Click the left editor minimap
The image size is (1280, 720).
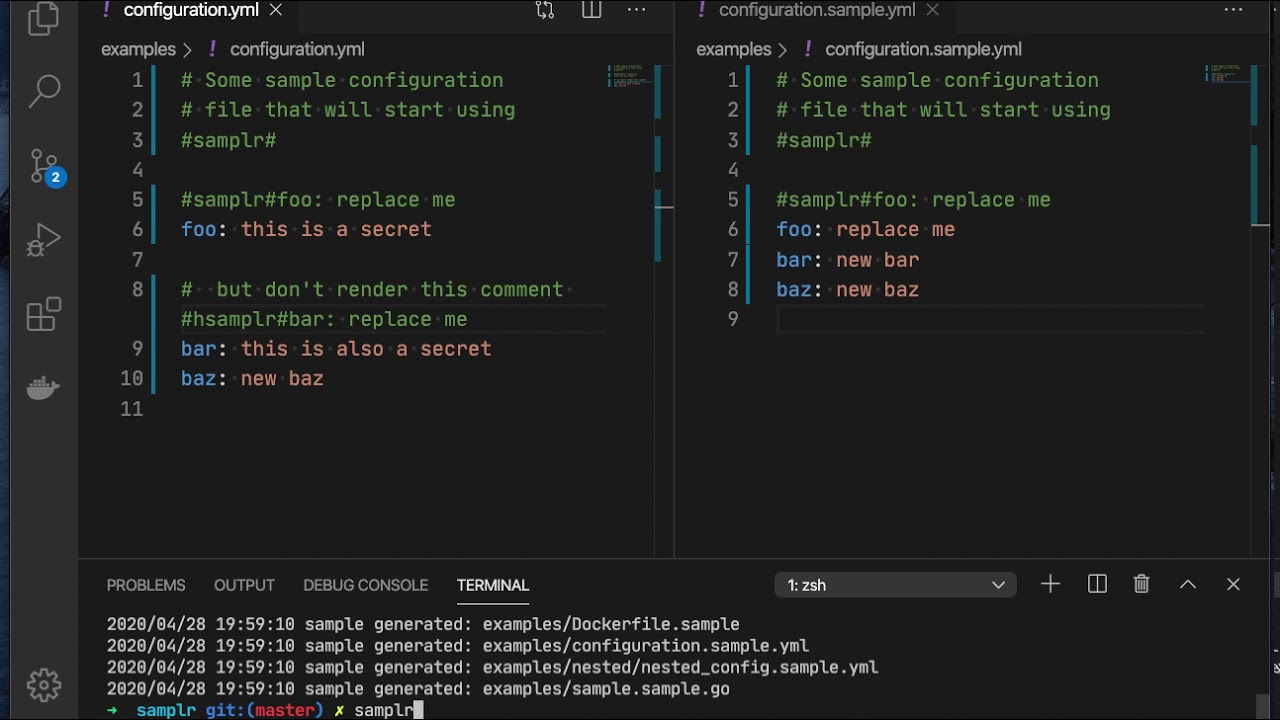pos(630,77)
